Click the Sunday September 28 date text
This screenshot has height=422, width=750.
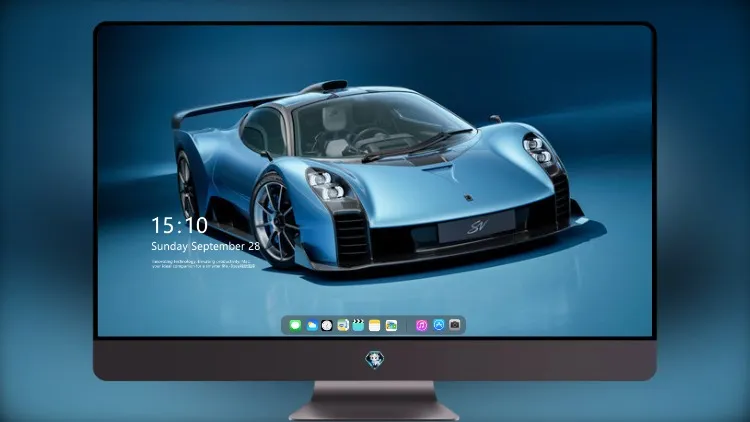206,246
